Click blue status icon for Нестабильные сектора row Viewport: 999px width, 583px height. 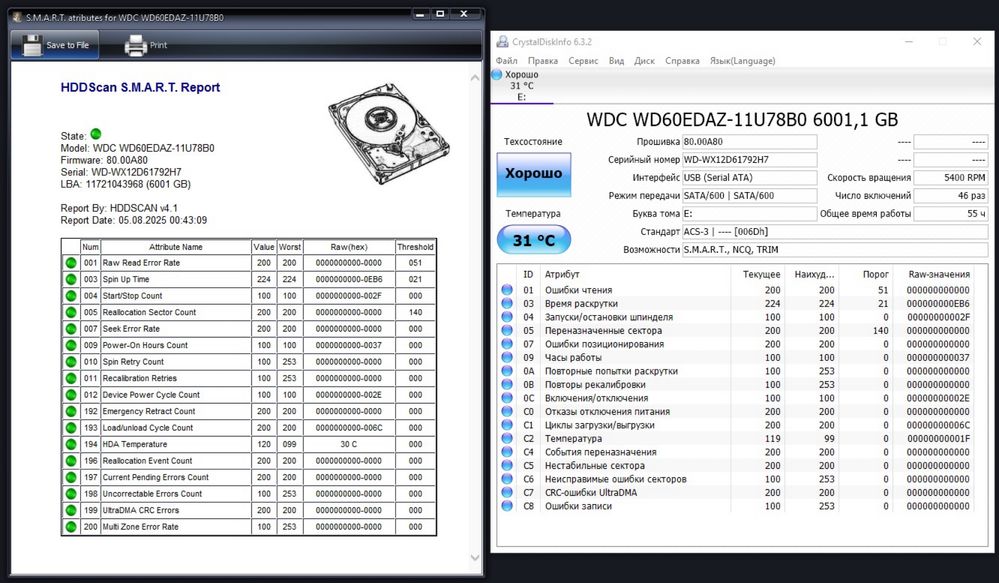[507, 465]
